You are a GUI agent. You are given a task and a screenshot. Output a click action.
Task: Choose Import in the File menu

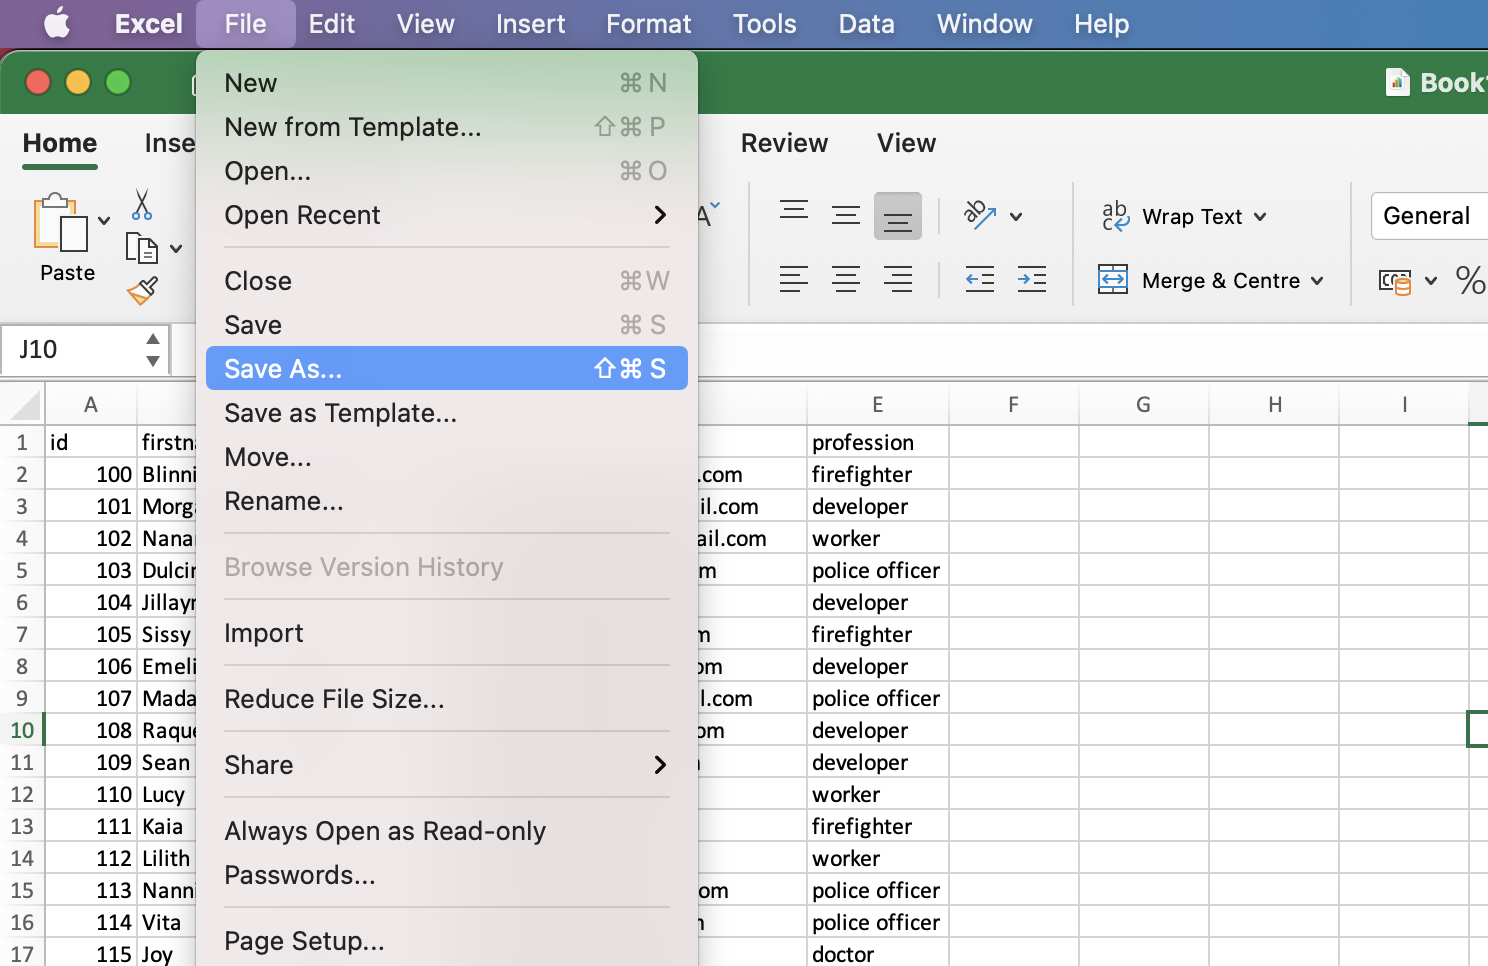pos(447,633)
